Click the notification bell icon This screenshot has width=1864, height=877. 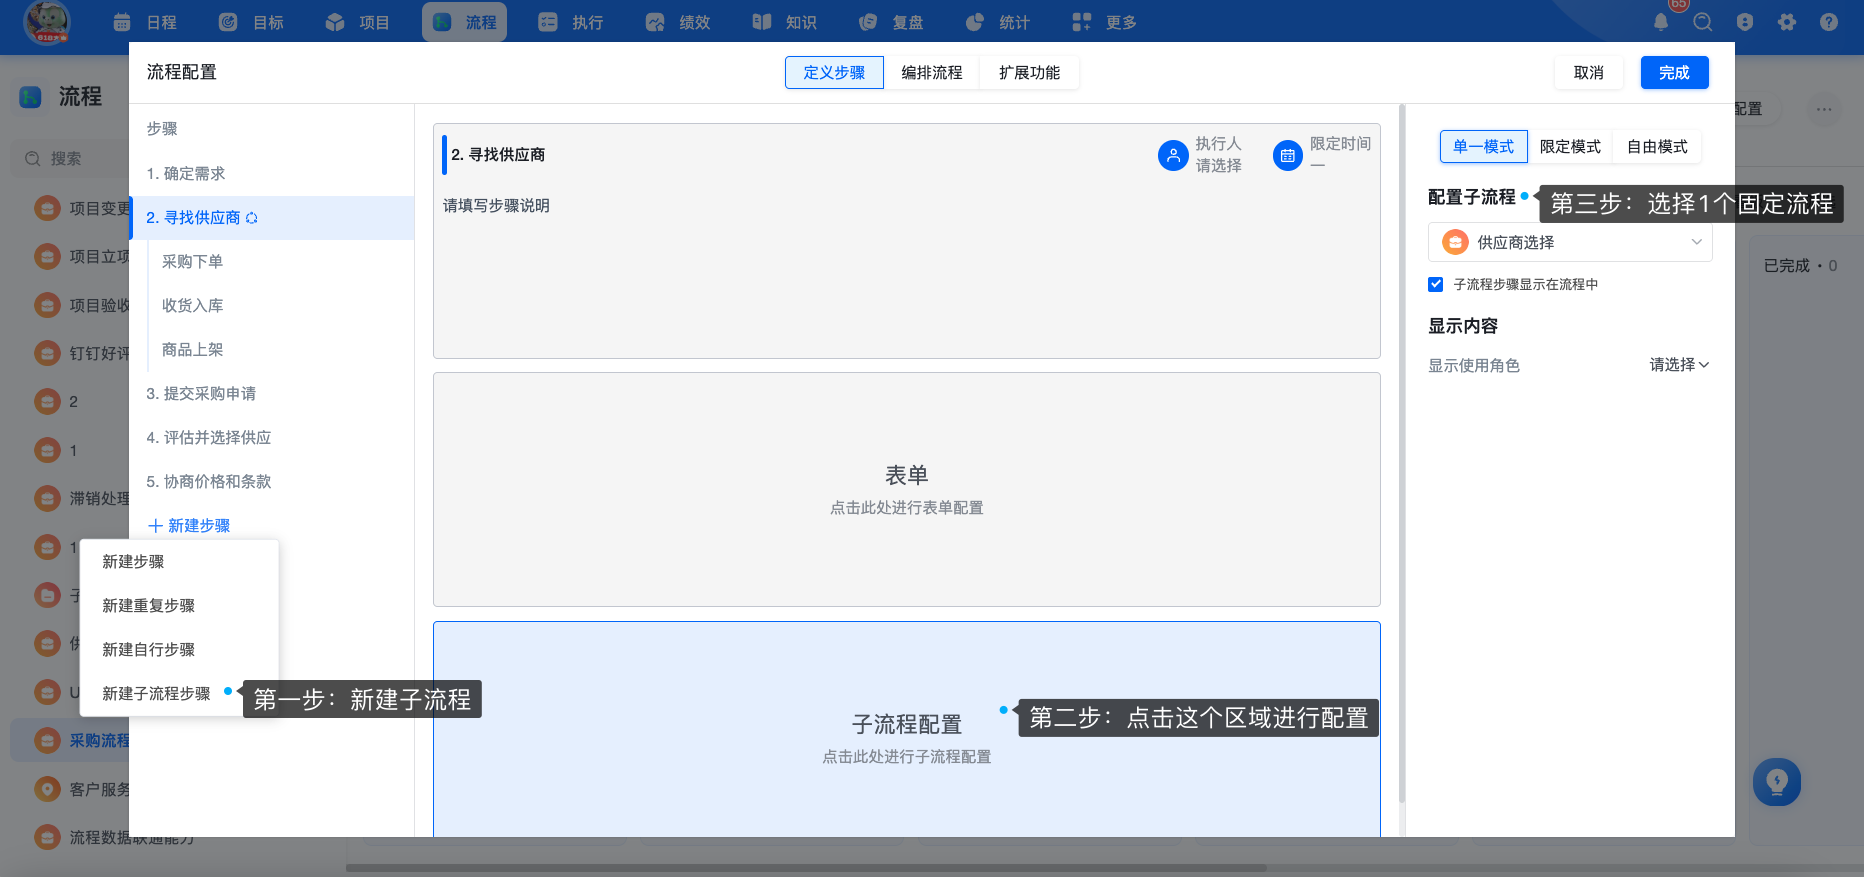1661,22
